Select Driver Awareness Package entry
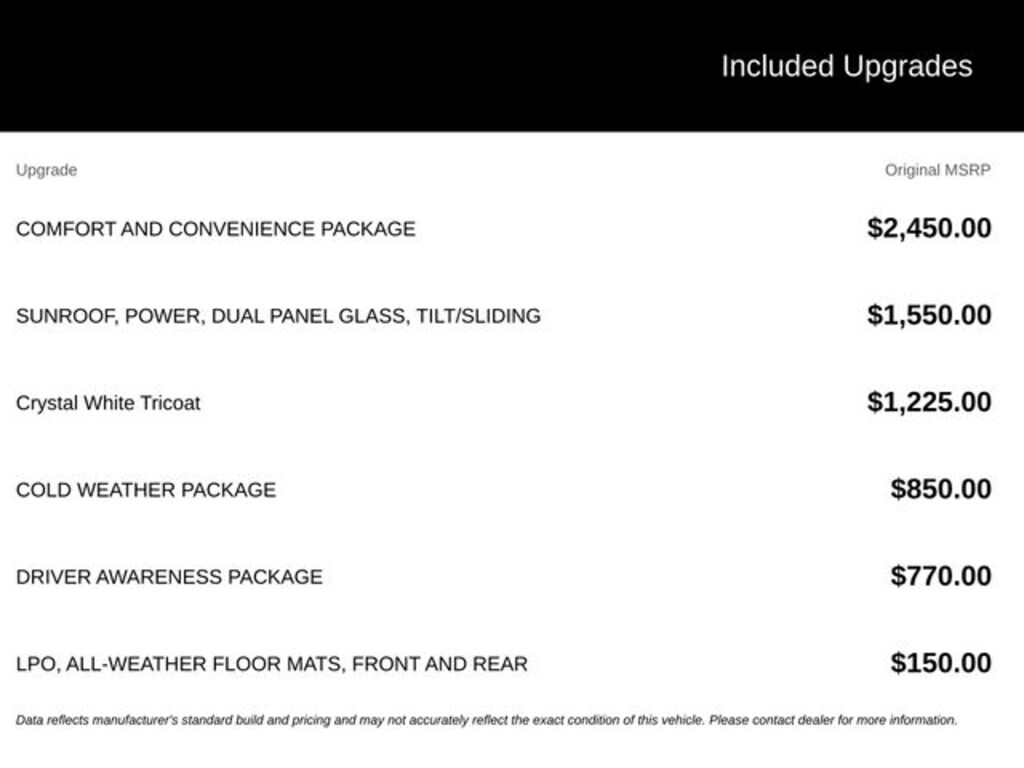The height and width of the screenshot is (768, 1024). [169, 577]
